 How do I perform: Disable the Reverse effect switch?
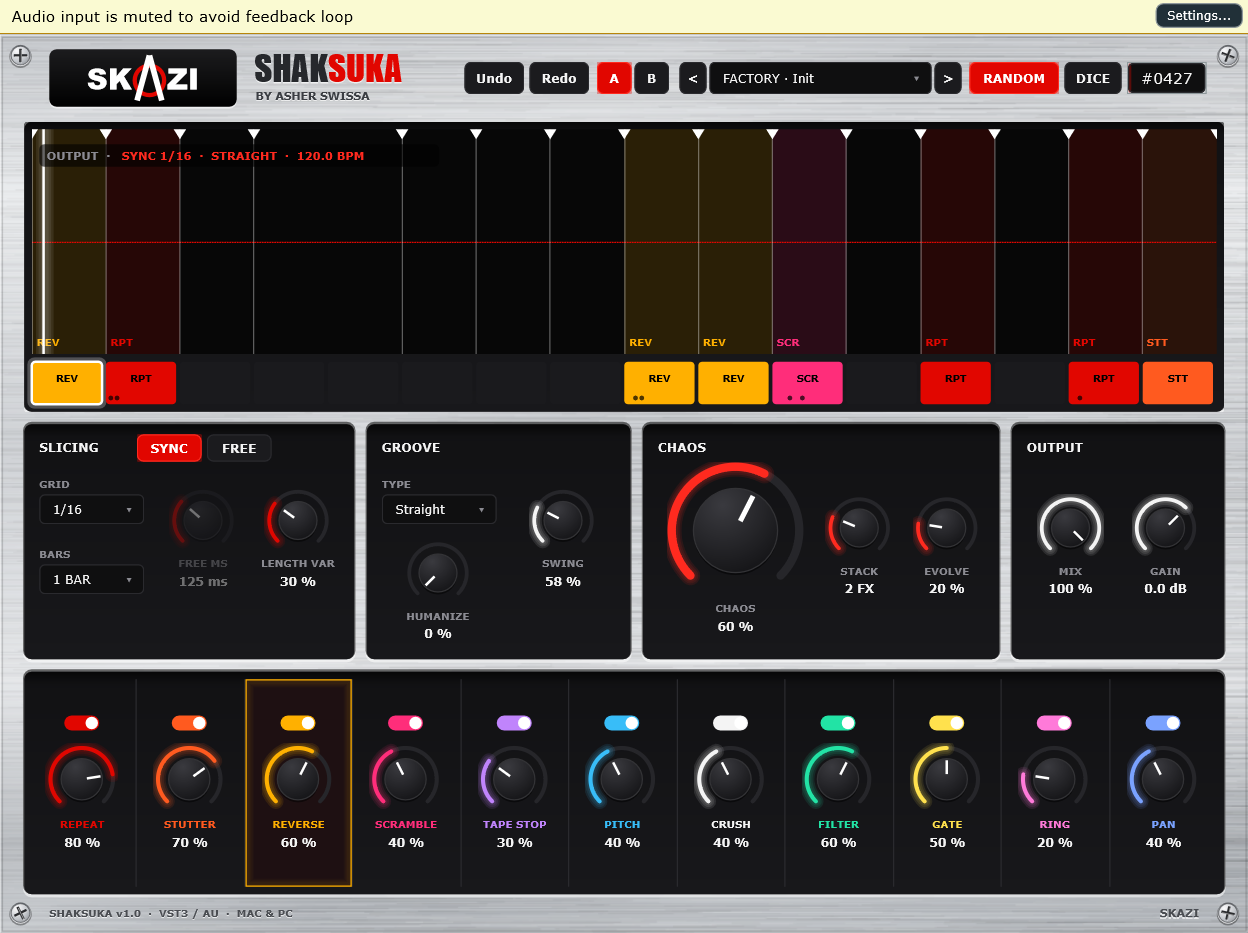[x=298, y=723]
